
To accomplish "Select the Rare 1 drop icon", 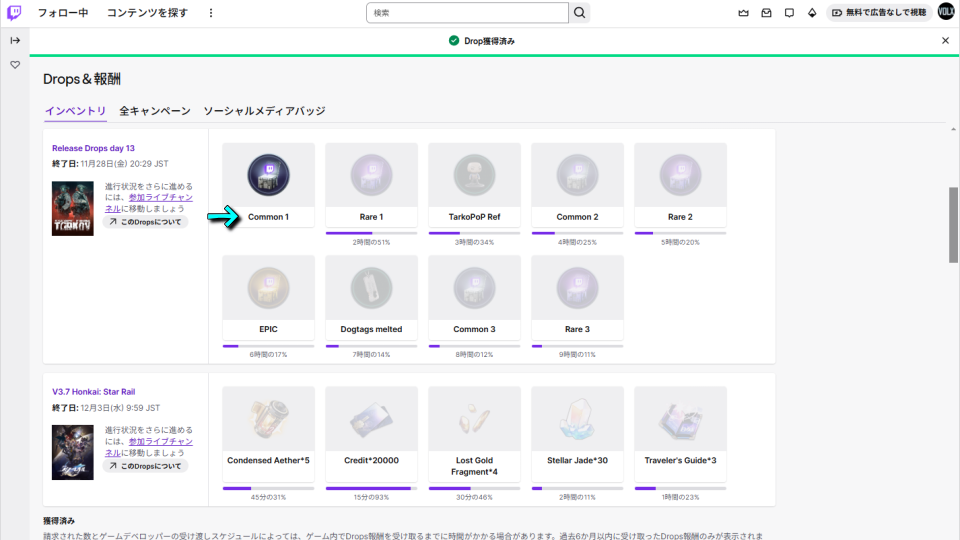I will point(372,175).
